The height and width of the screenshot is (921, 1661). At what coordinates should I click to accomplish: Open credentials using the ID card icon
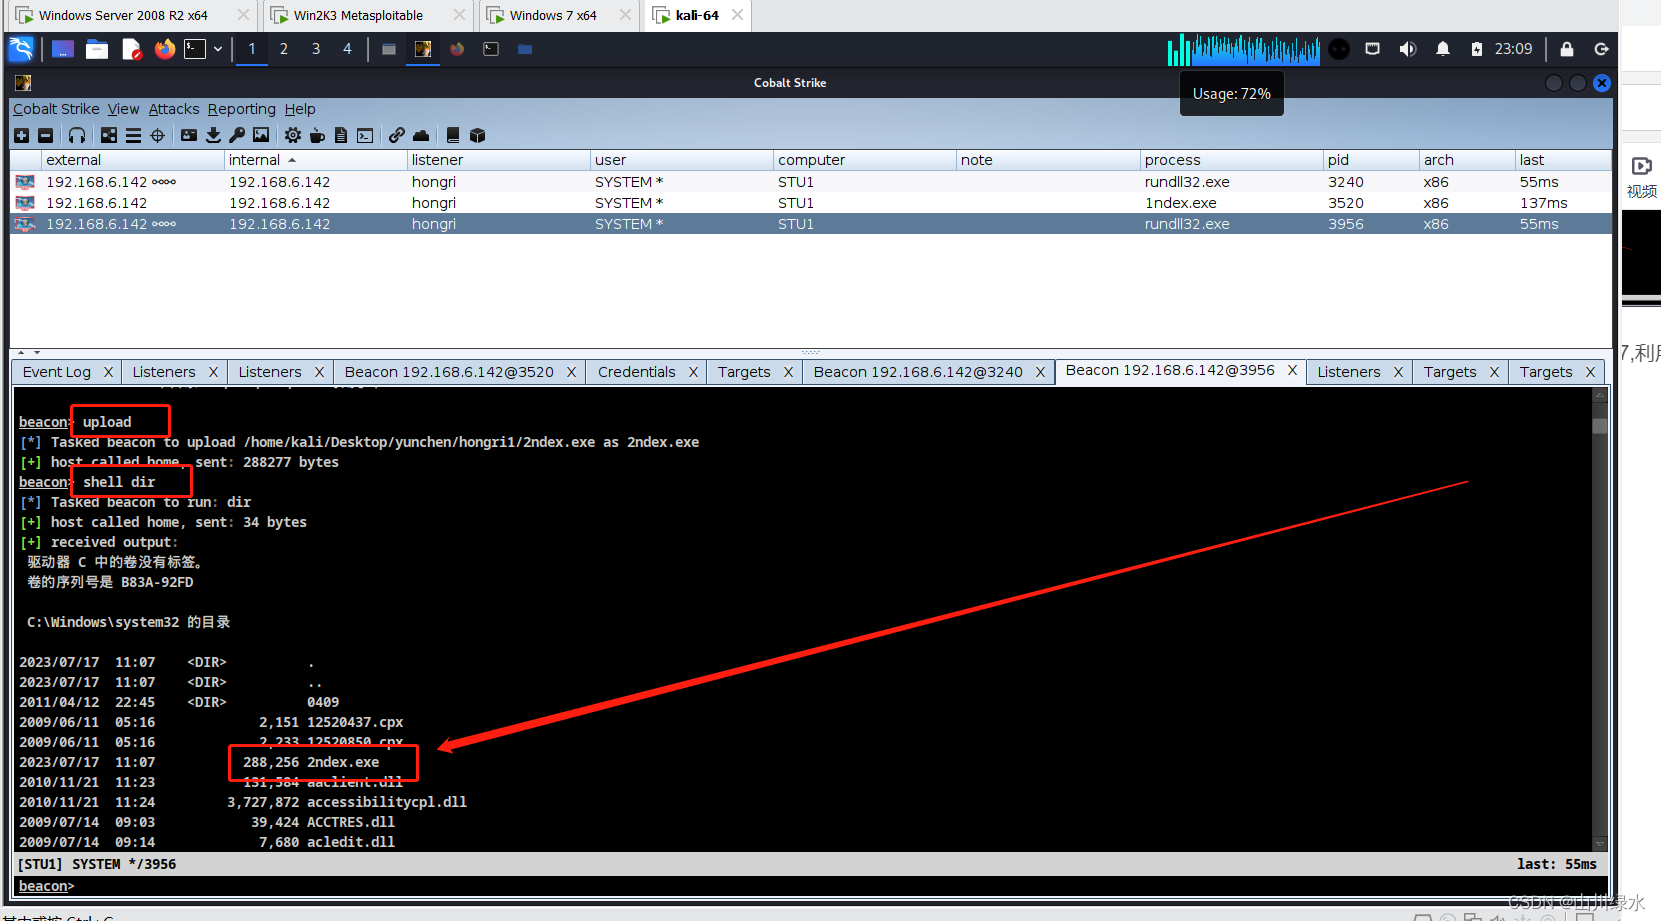click(189, 135)
